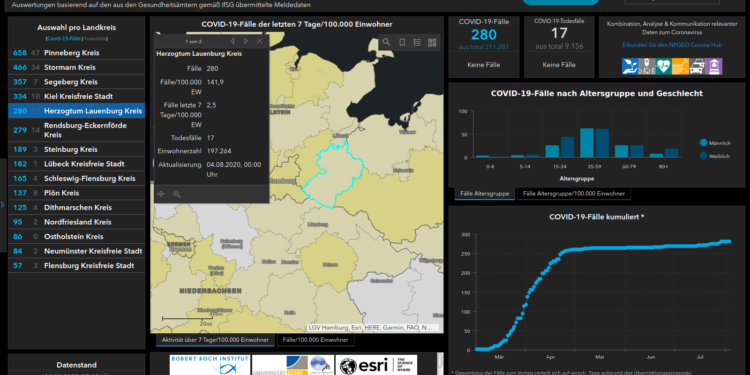Screen dimensions: 750x375
Task: Select the highlighted Herzogtum Lauenburg Kreis row
Action: [77, 111]
